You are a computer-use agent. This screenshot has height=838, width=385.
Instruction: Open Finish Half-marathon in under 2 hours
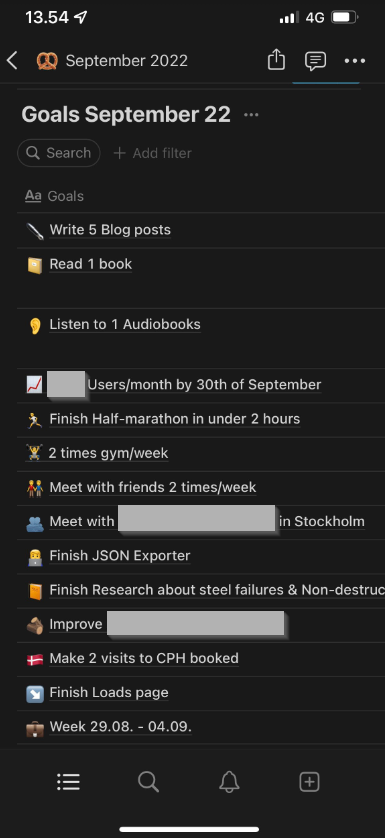[x=175, y=419]
